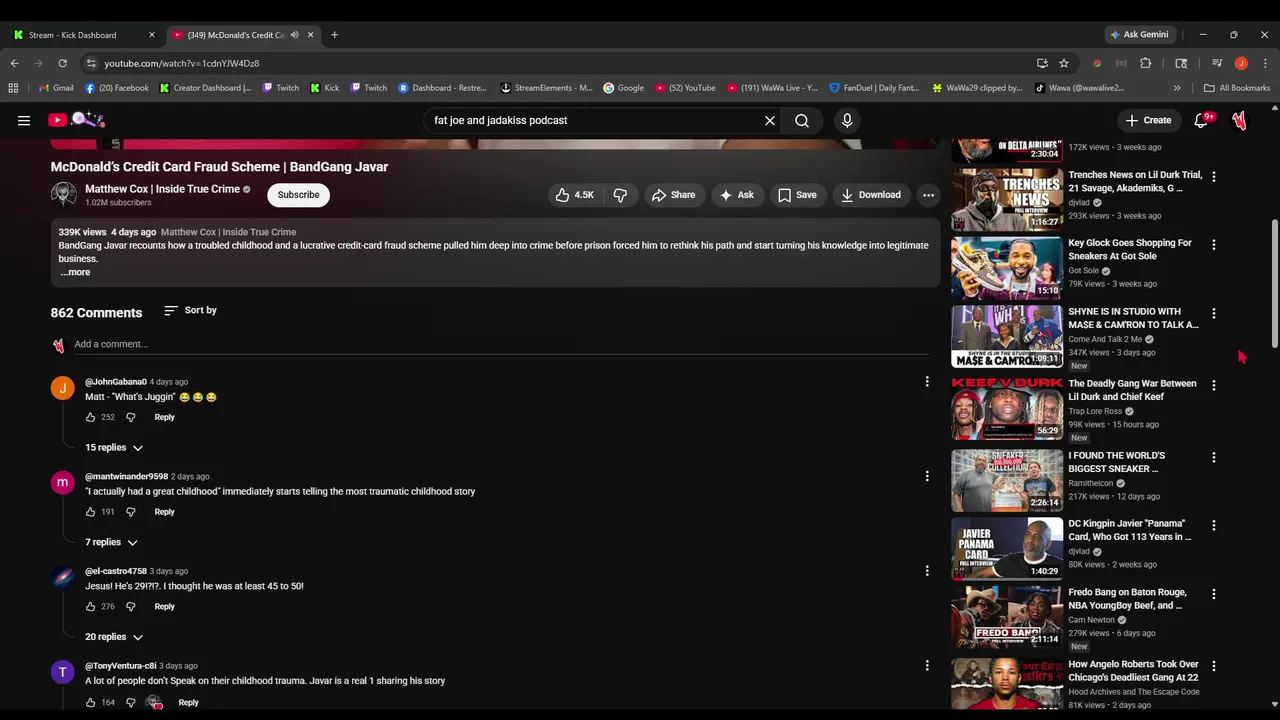Download the video

tap(871, 195)
